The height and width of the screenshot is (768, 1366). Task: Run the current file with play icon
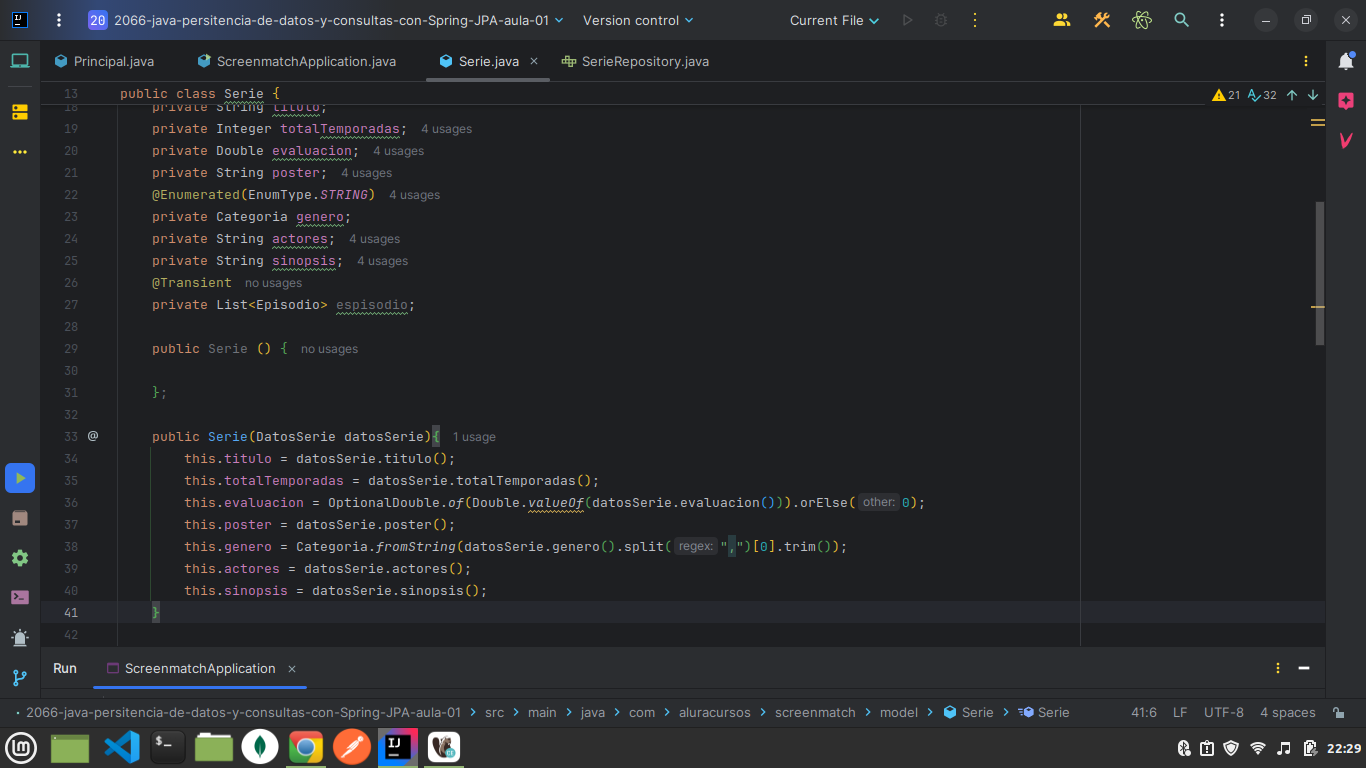(x=907, y=20)
